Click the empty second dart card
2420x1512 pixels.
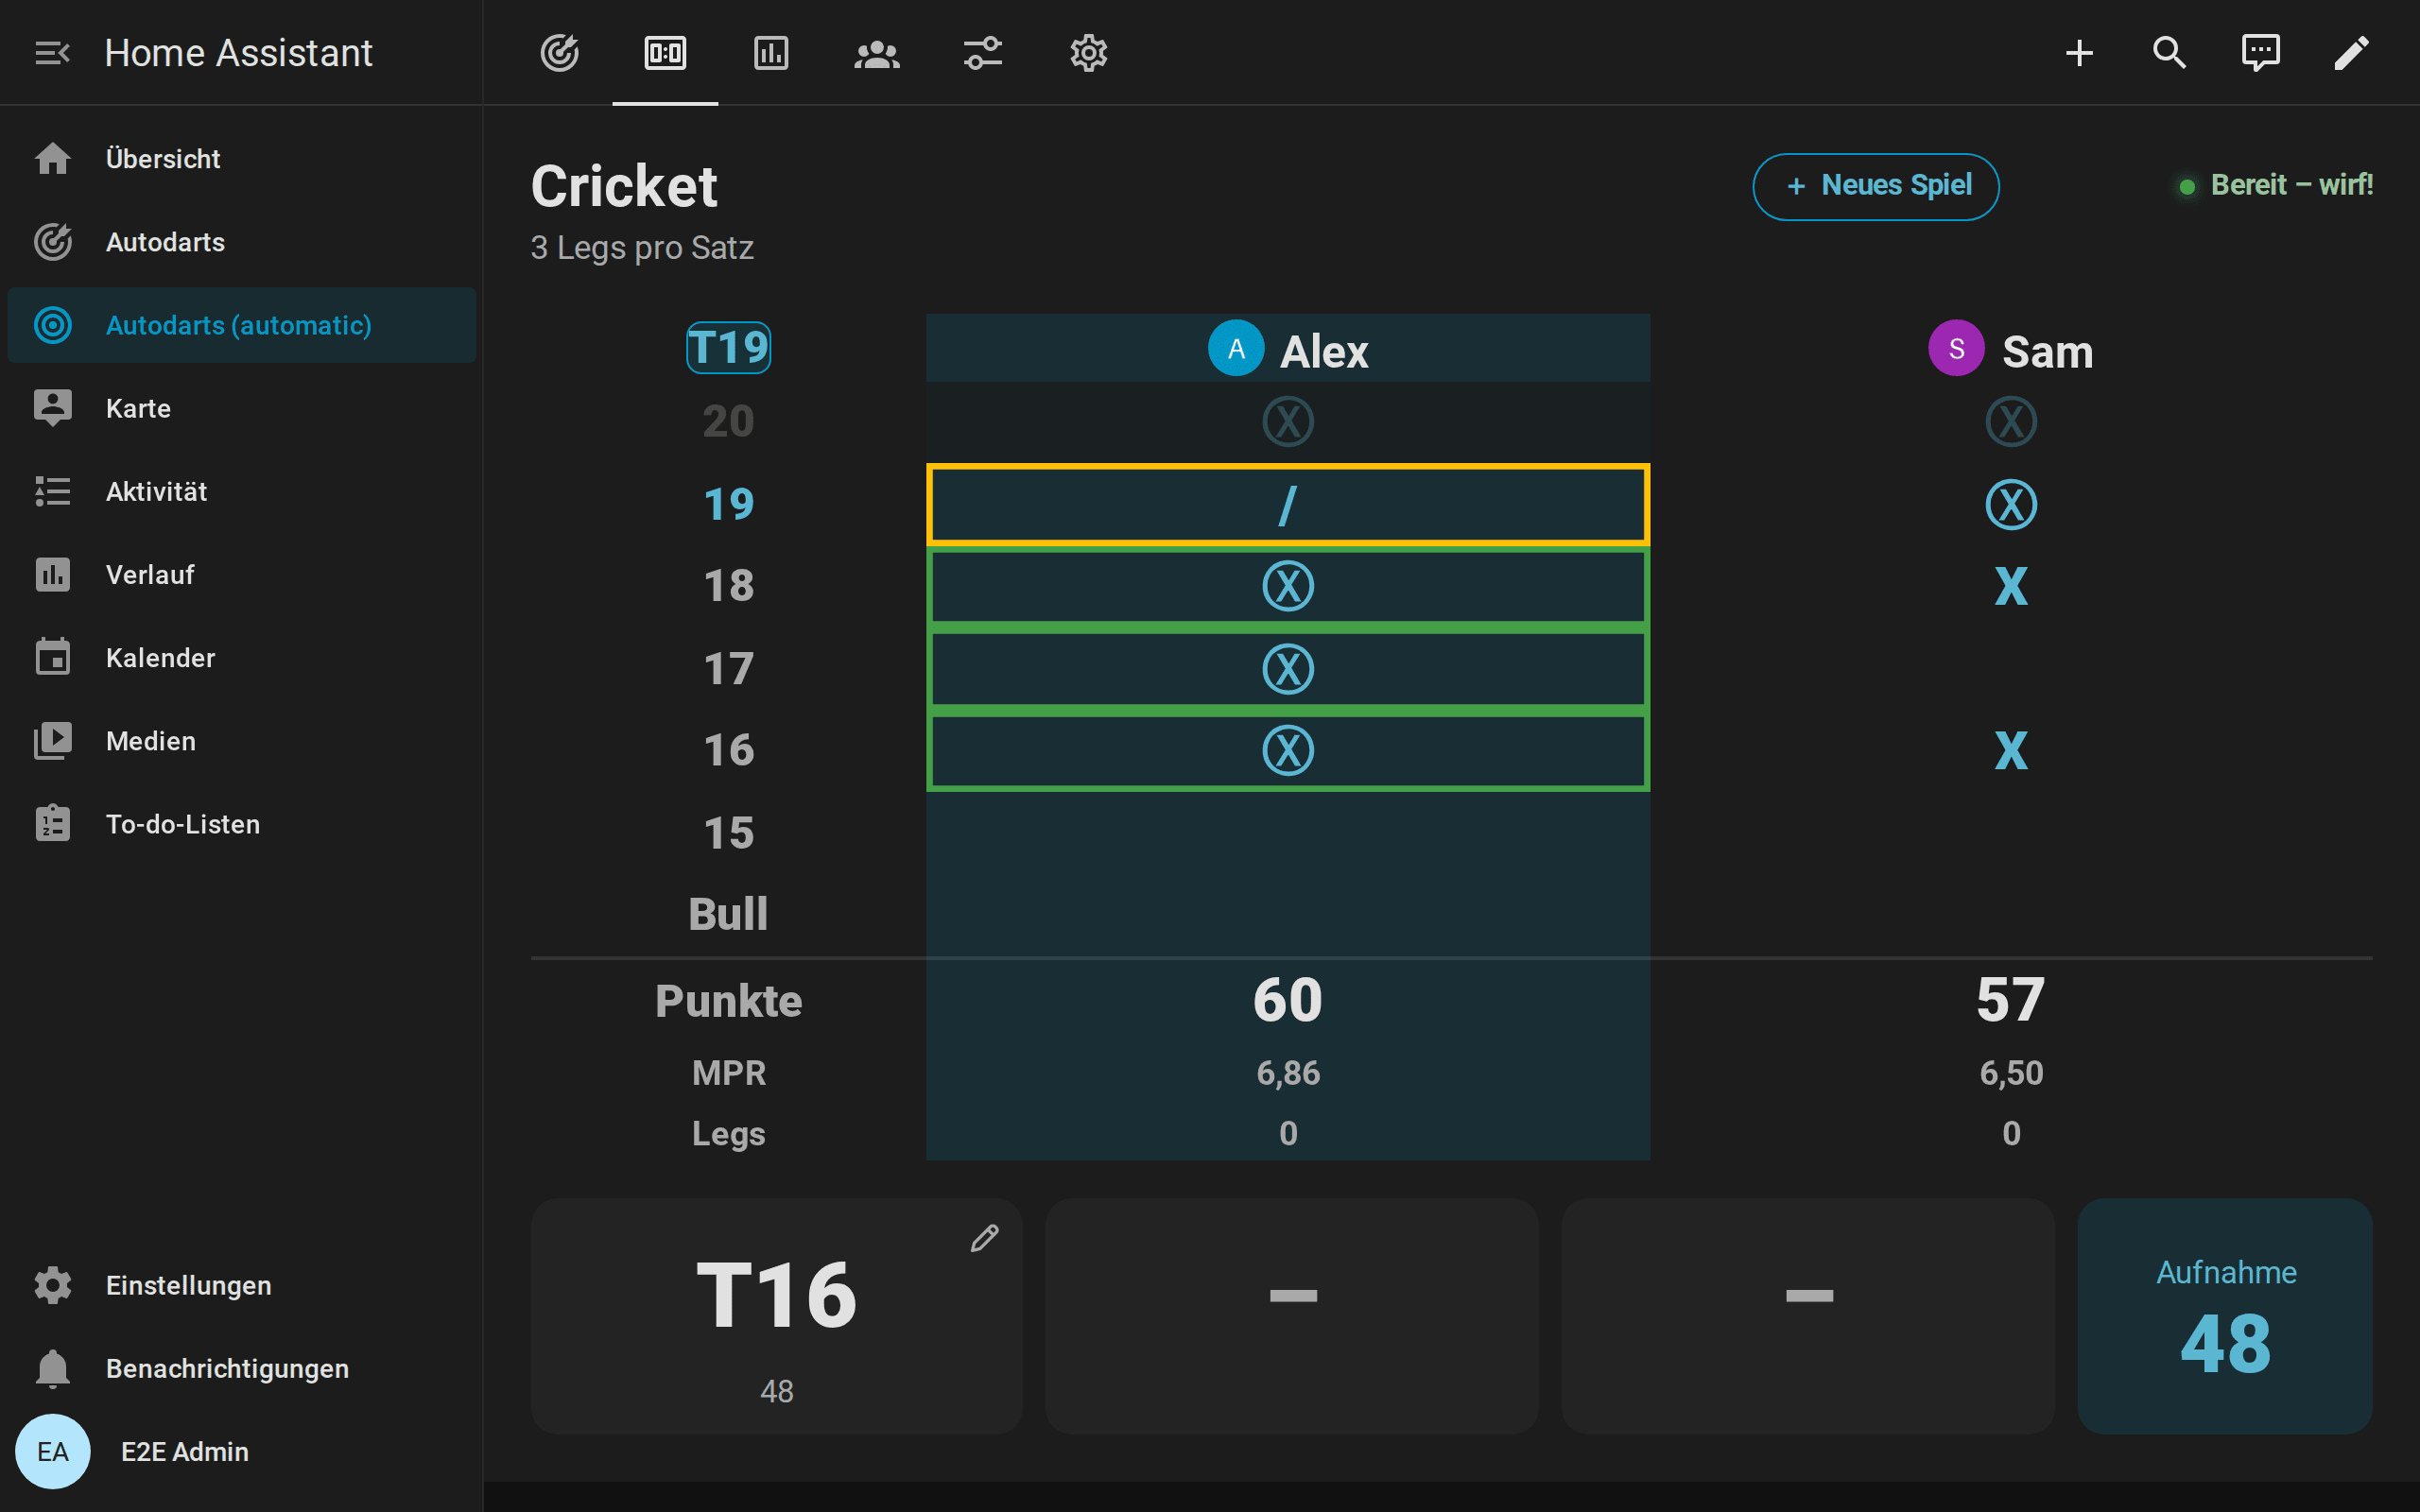pos(1292,1316)
